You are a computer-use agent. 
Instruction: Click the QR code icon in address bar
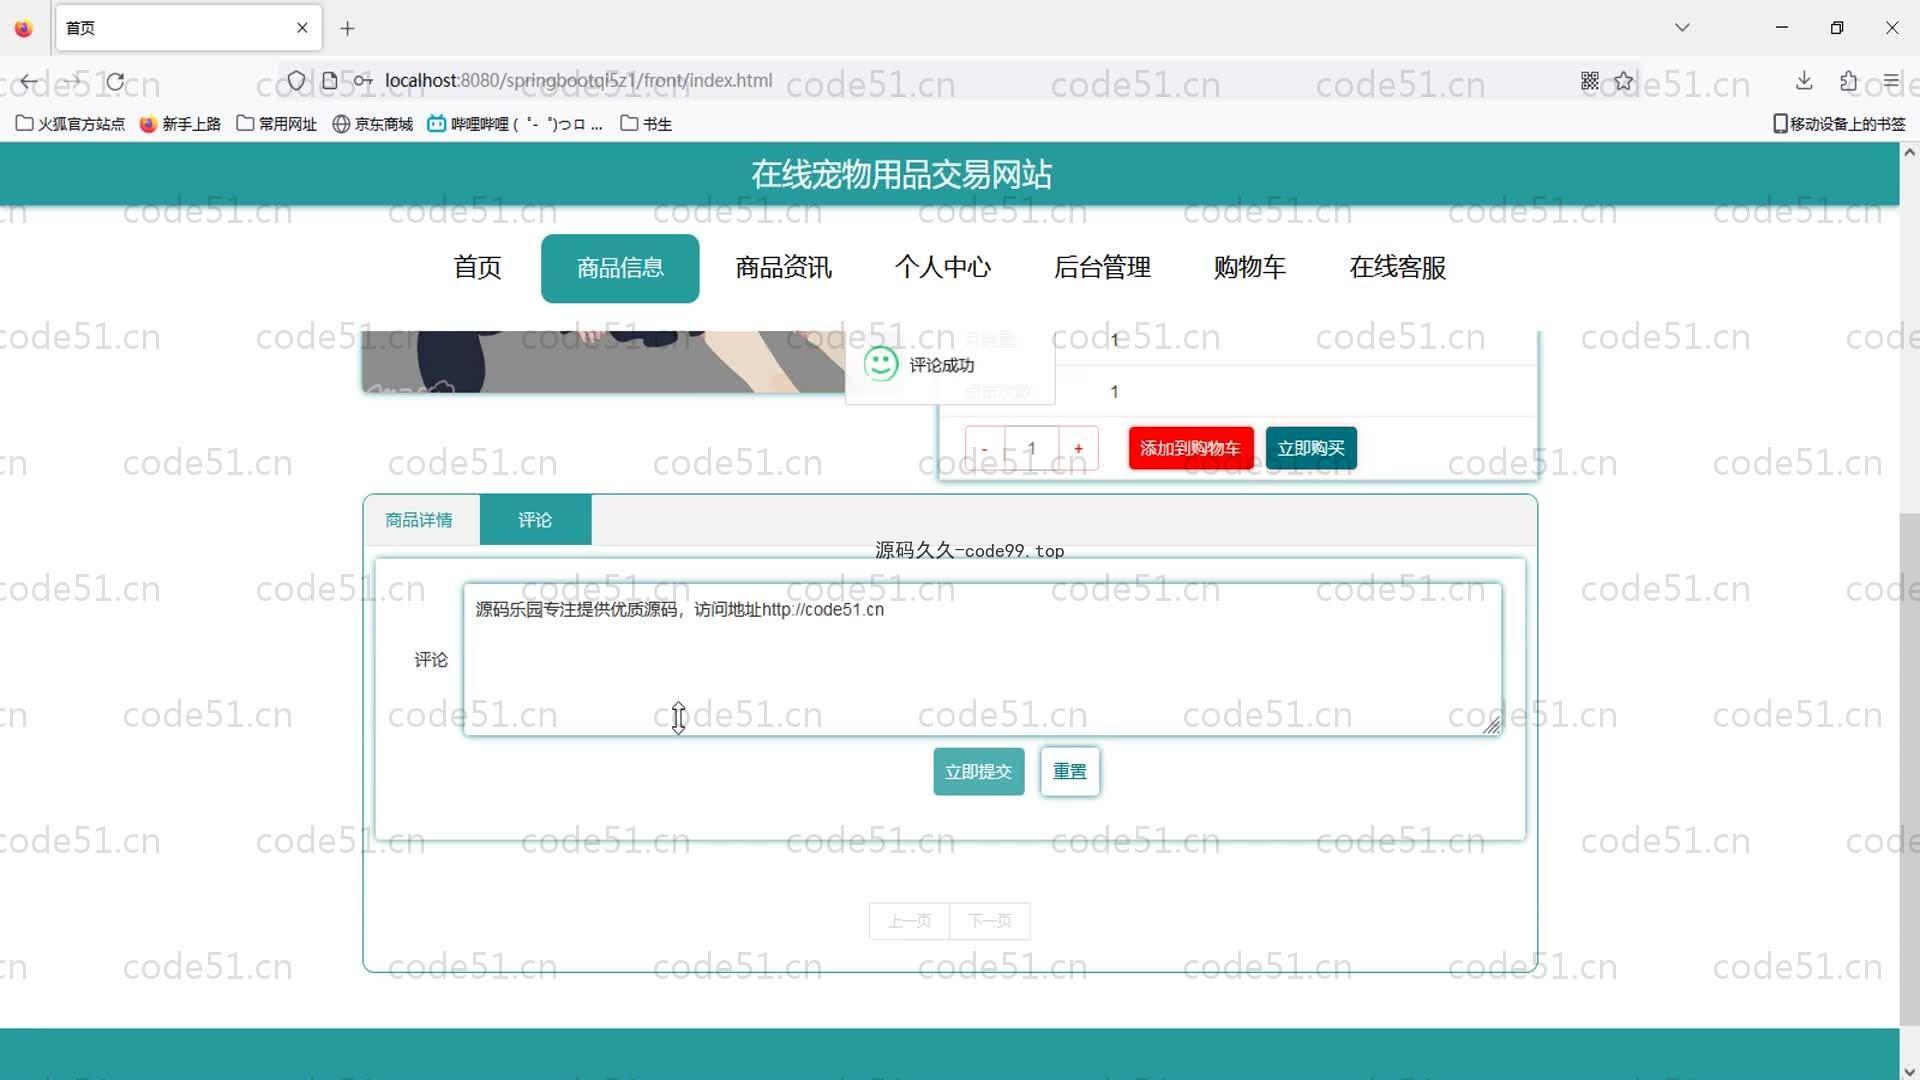[x=1589, y=80]
